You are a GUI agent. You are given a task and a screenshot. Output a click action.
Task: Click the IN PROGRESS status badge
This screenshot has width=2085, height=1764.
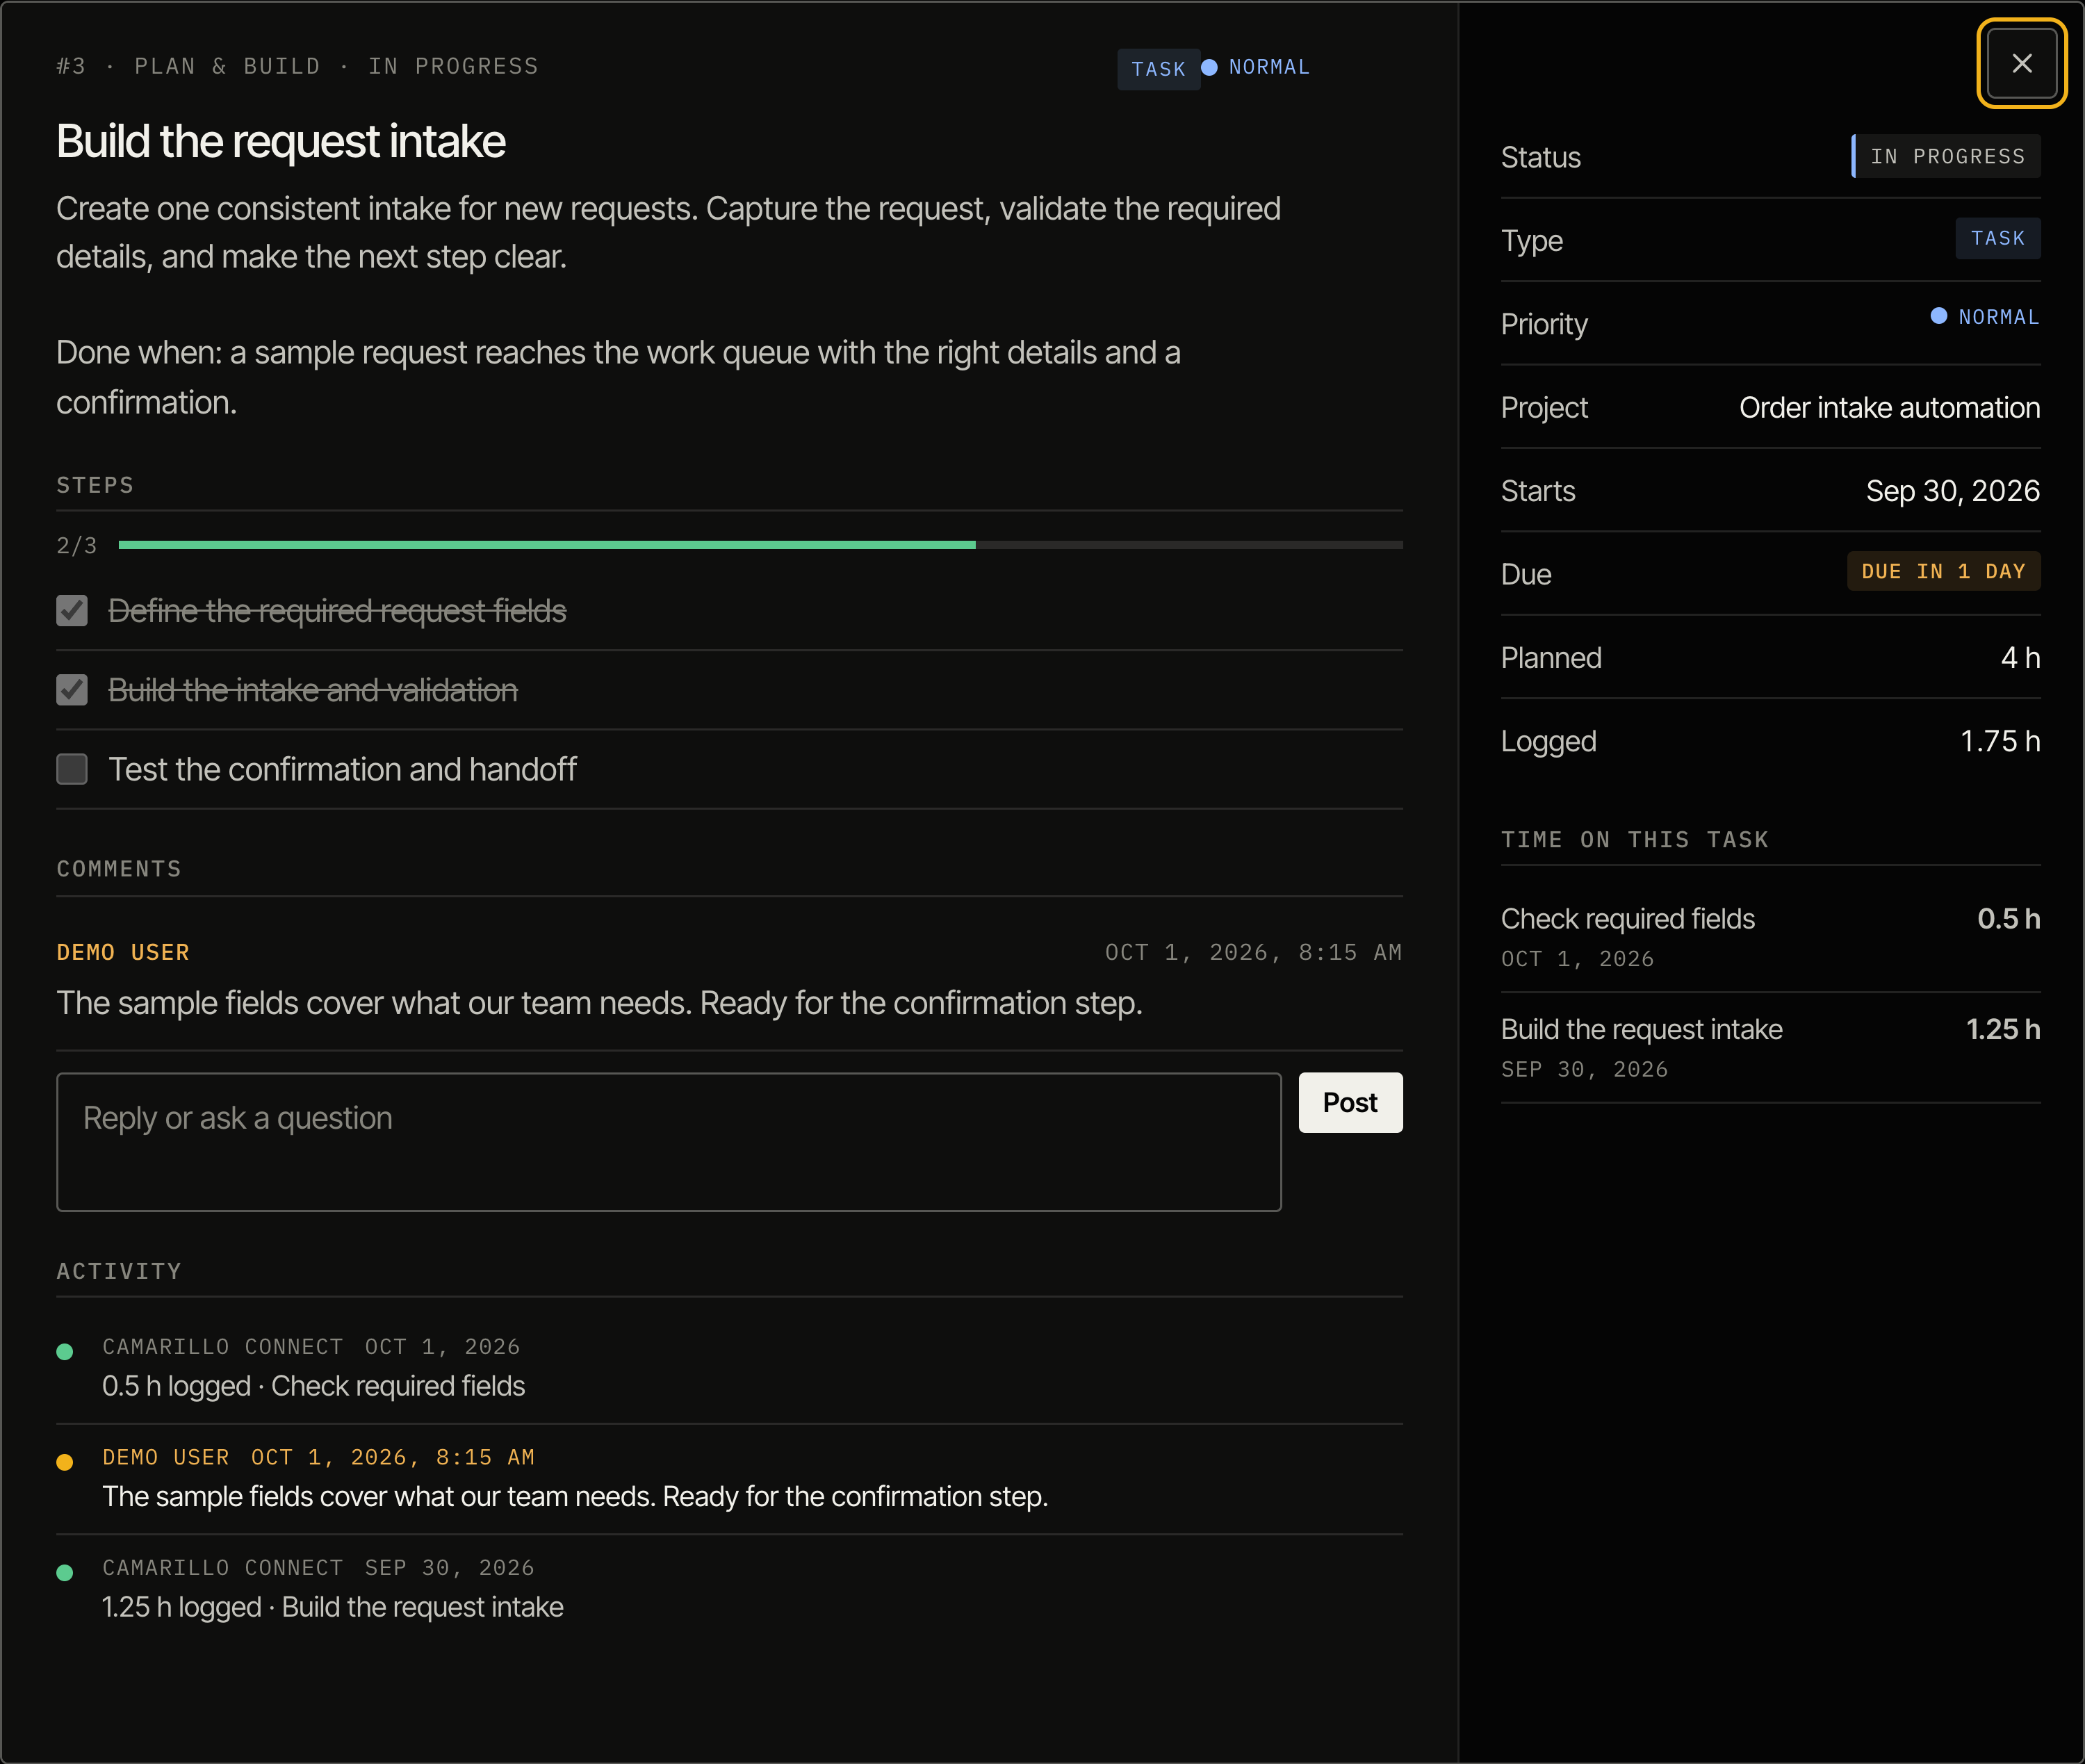1946,157
